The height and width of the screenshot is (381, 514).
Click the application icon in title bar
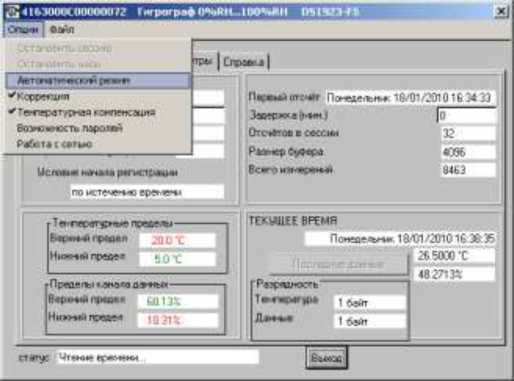12,12
